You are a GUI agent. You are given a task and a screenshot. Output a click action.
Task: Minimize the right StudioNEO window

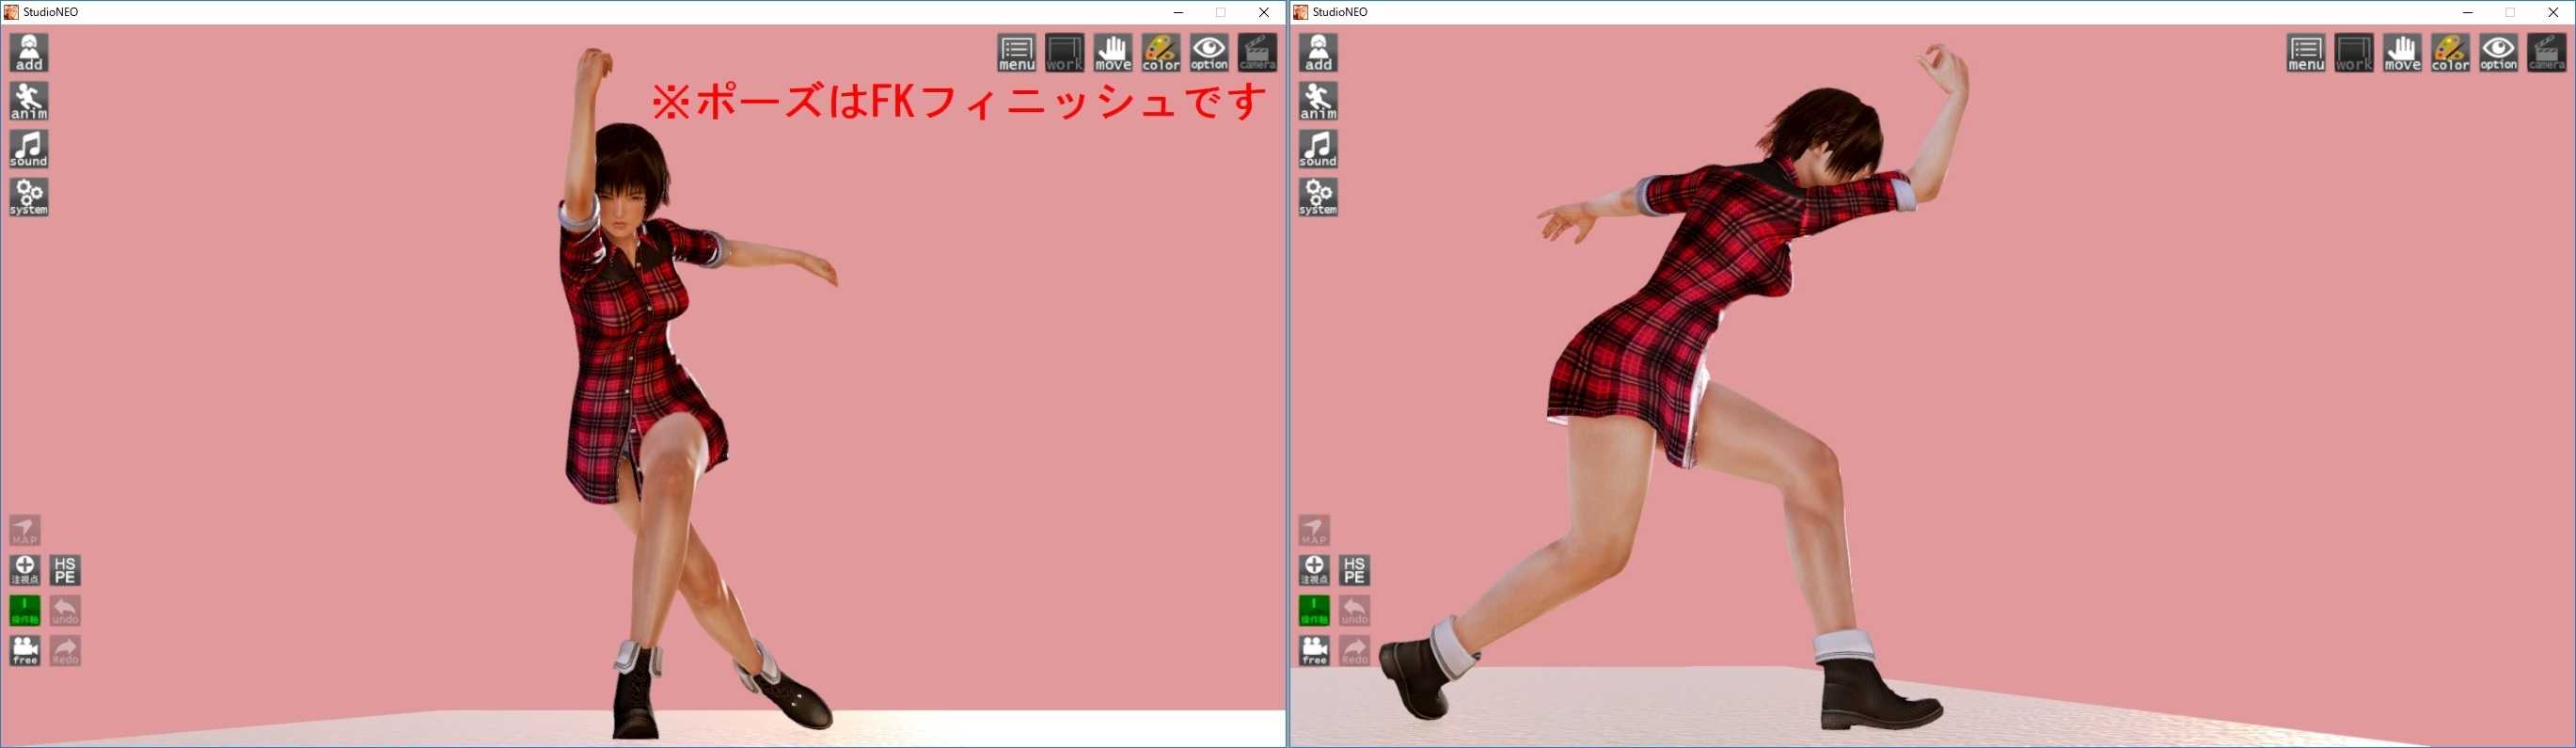coord(2467,12)
